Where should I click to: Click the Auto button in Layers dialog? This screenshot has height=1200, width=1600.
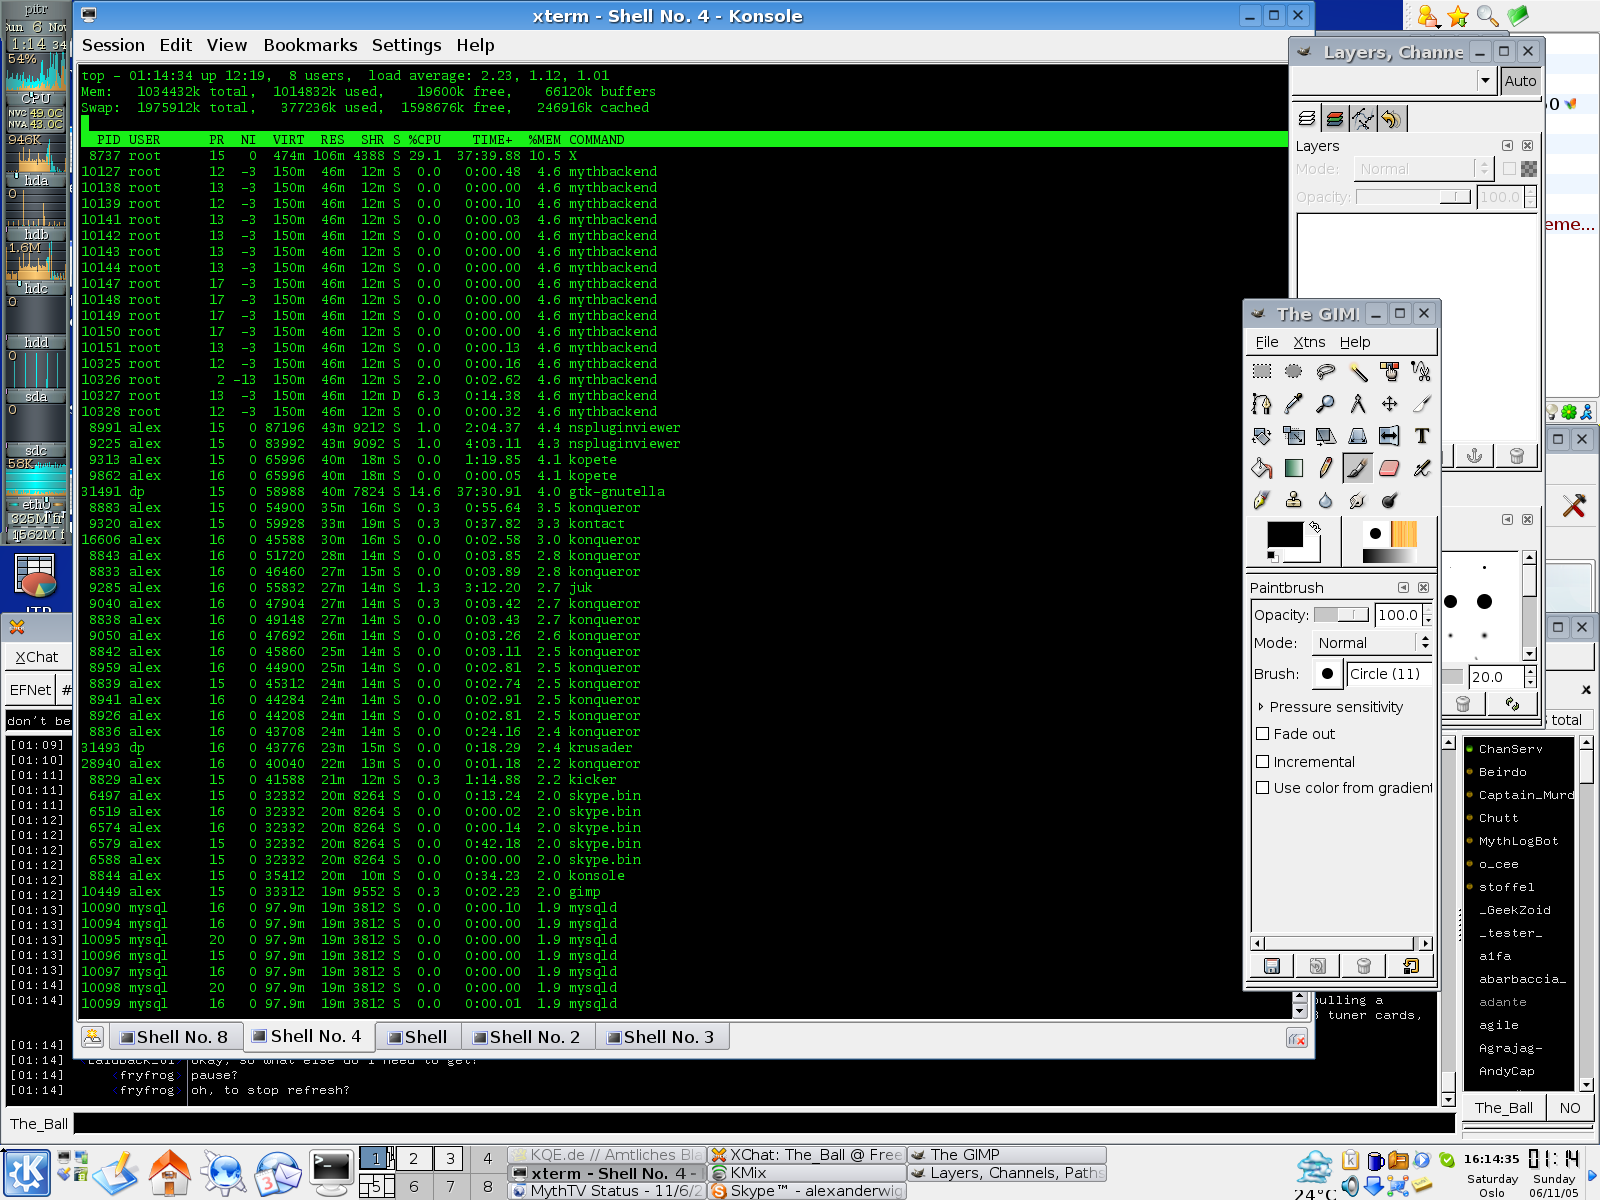tap(1520, 81)
